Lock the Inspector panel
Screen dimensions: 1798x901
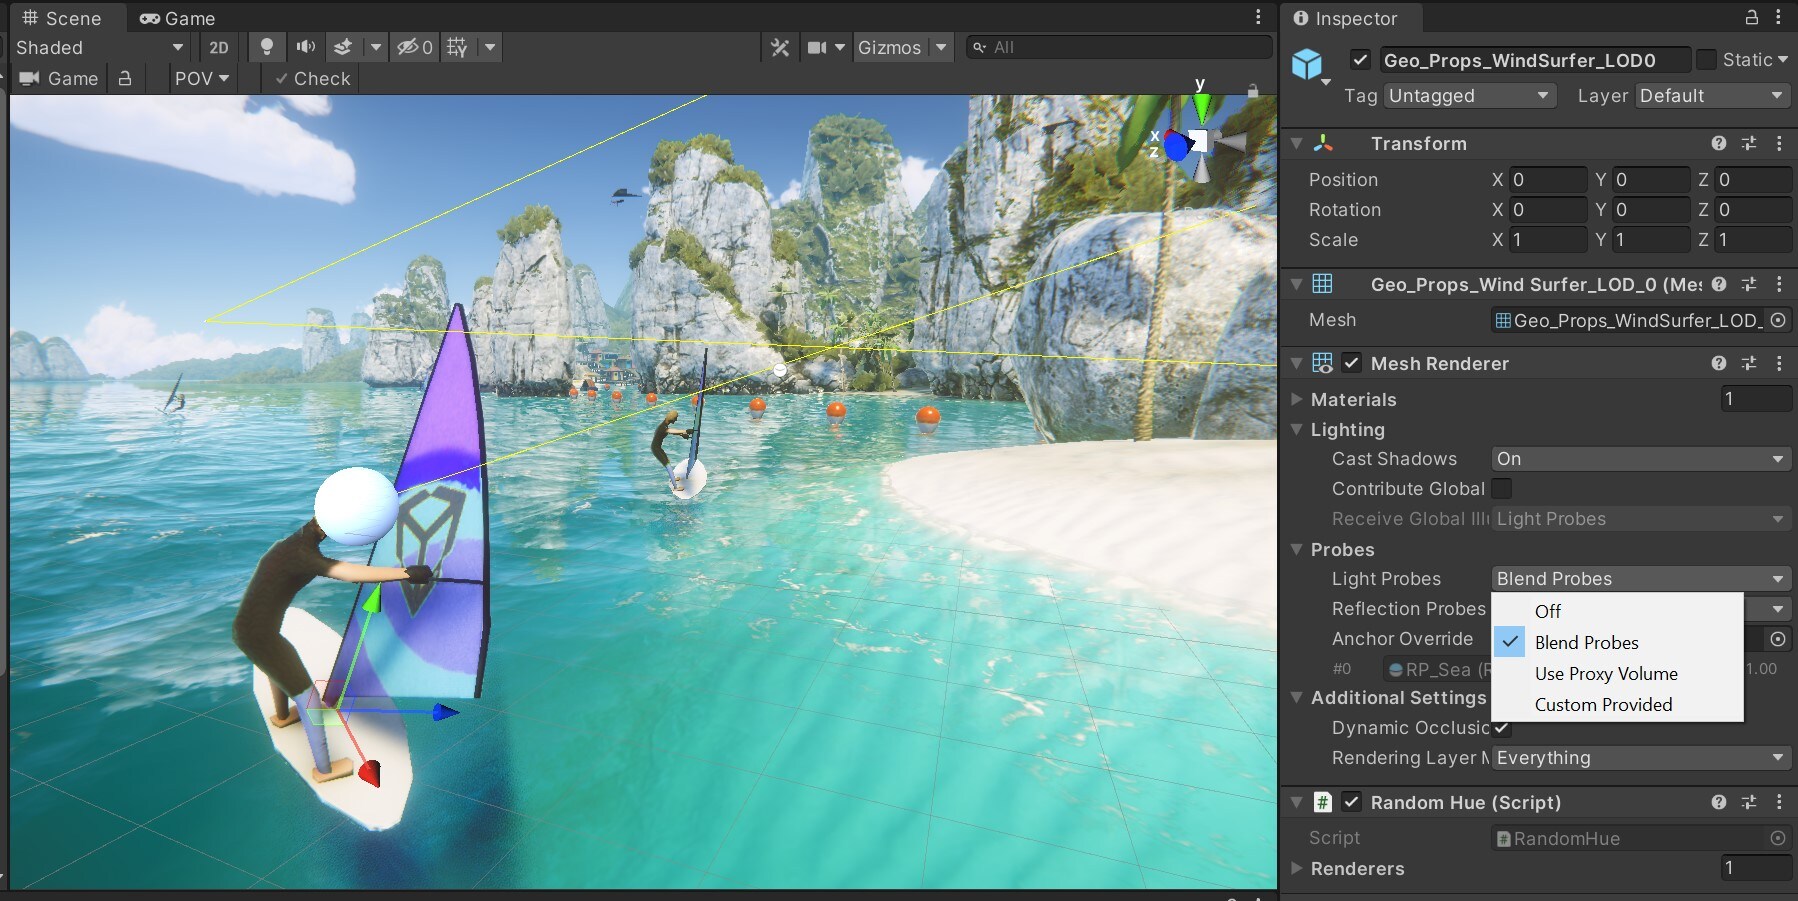tap(1751, 18)
